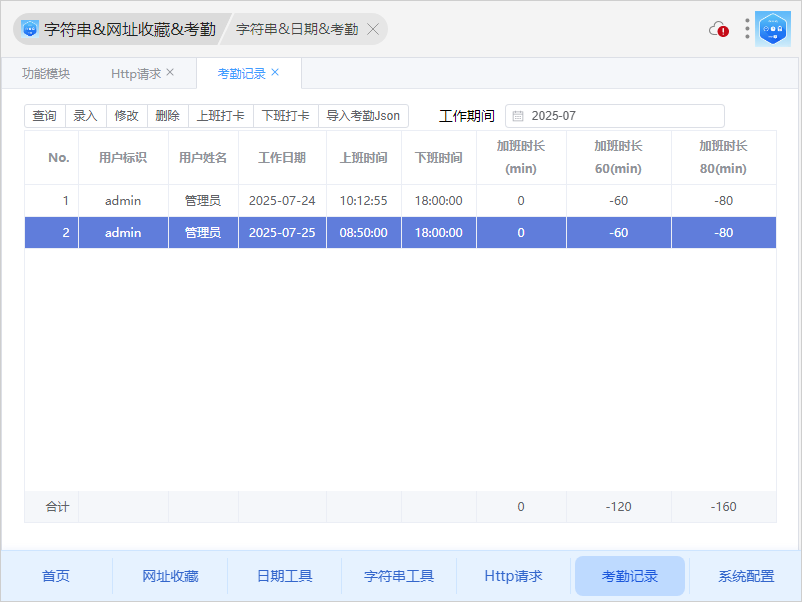The image size is (802, 602).
Task: Go to 日期工具 in bottom navigation
Action: tap(285, 576)
